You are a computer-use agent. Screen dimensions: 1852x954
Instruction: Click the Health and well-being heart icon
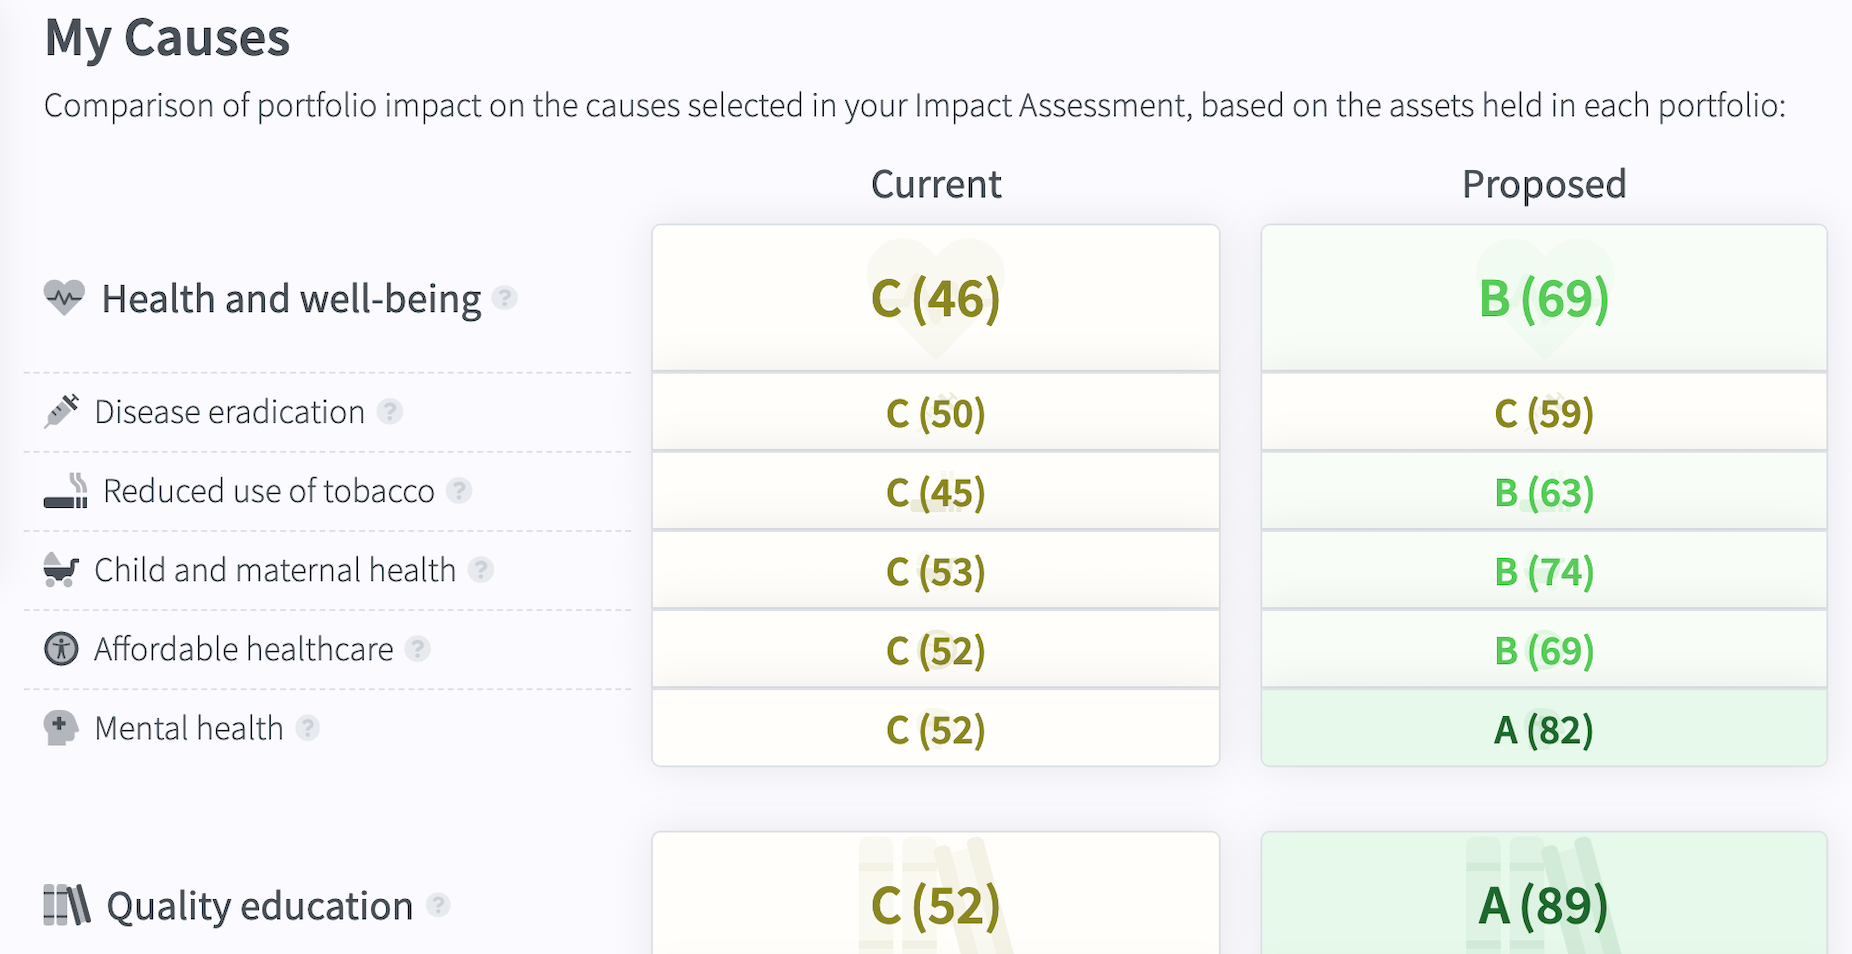(64, 298)
